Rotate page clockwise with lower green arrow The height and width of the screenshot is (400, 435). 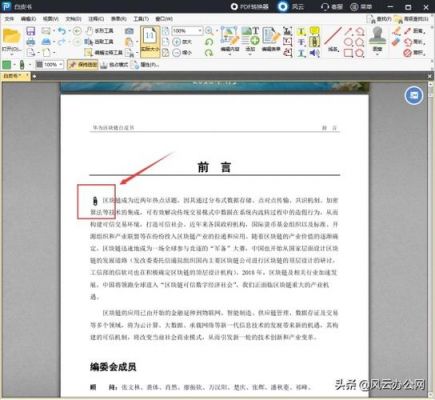pos(209,53)
